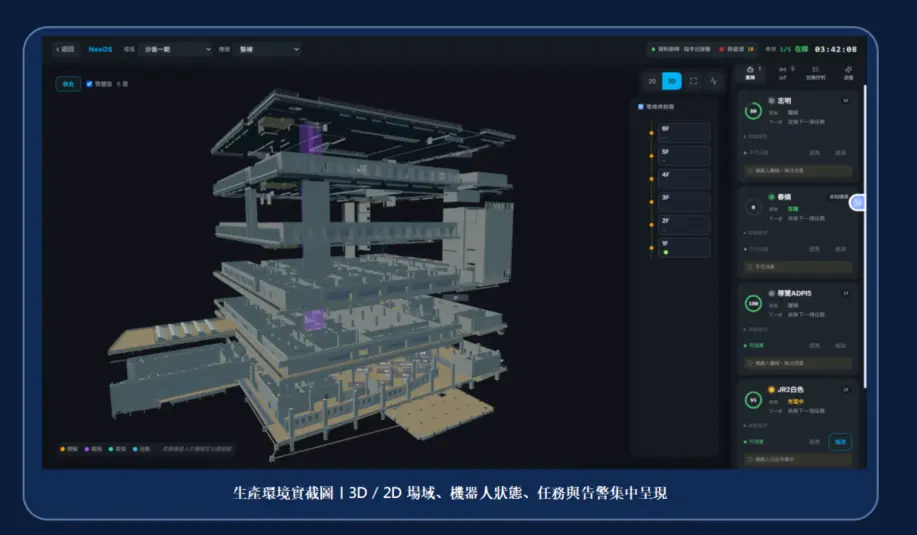The image size is (917, 535).
Task: Expand the lower collapsed row in 志明 card
Action: pos(756,153)
